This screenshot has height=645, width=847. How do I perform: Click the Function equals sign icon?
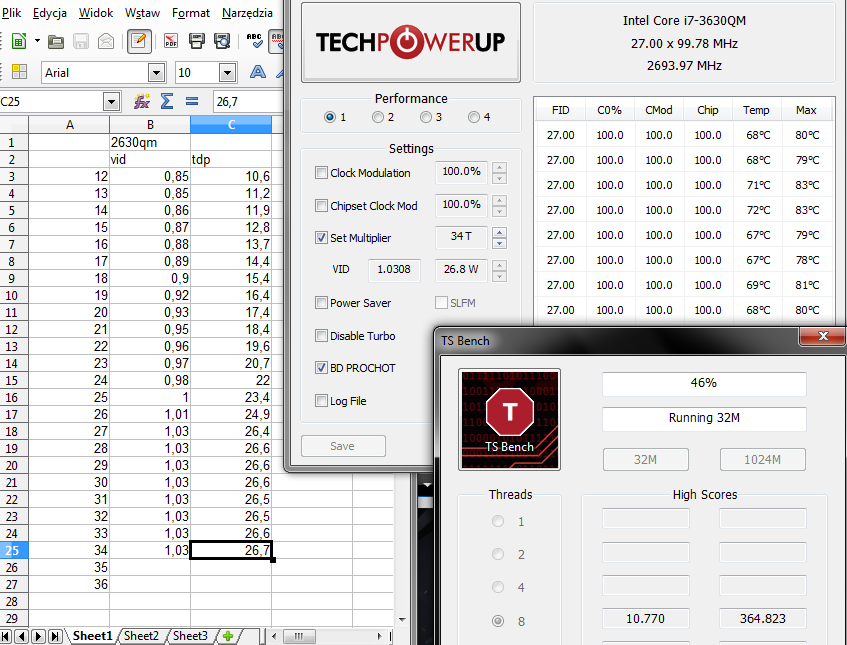tap(192, 101)
